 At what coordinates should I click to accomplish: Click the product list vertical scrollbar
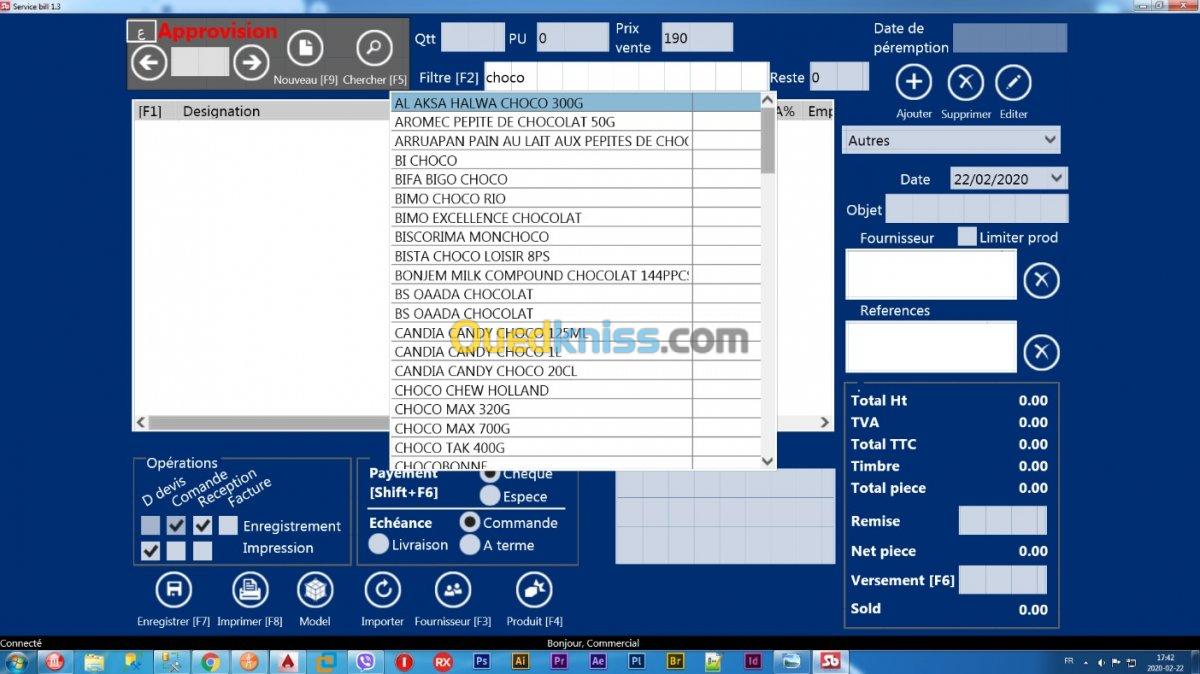click(x=768, y=280)
